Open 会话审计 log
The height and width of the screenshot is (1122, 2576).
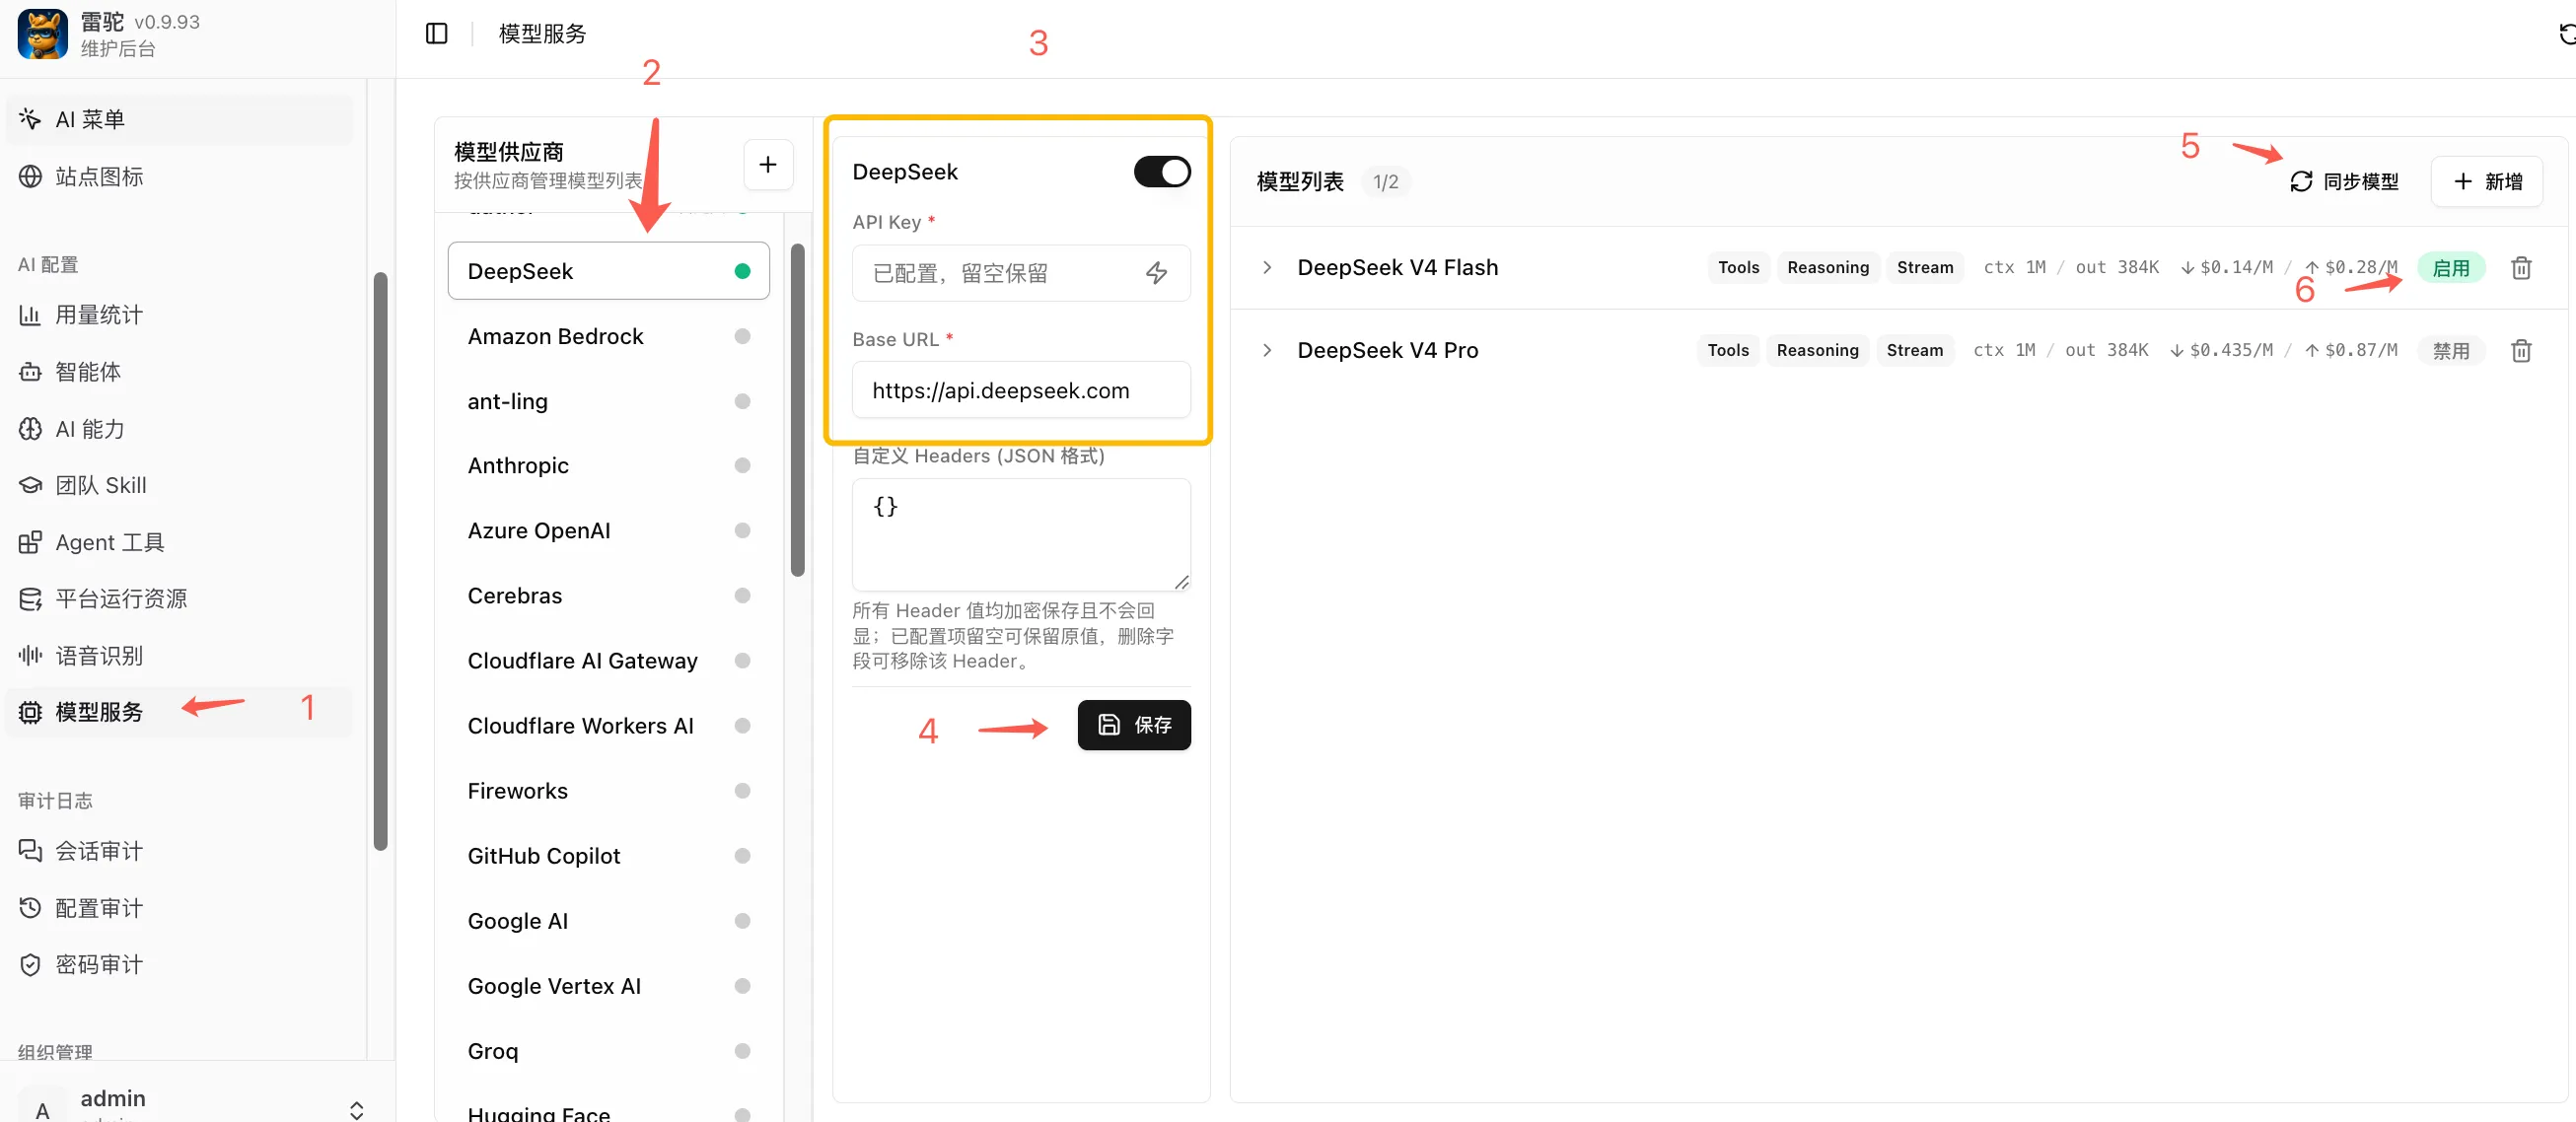click(180, 851)
